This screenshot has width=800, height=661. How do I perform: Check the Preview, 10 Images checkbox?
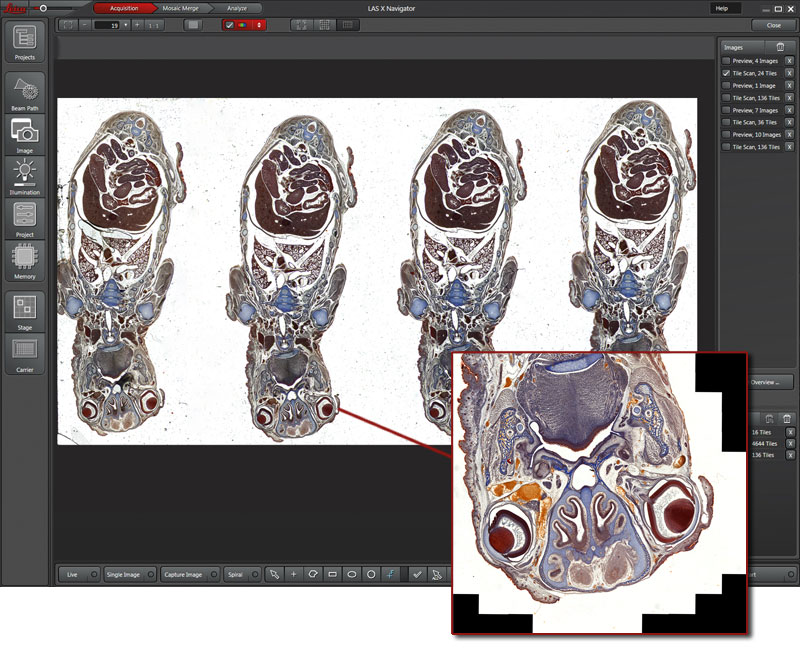(726, 134)
